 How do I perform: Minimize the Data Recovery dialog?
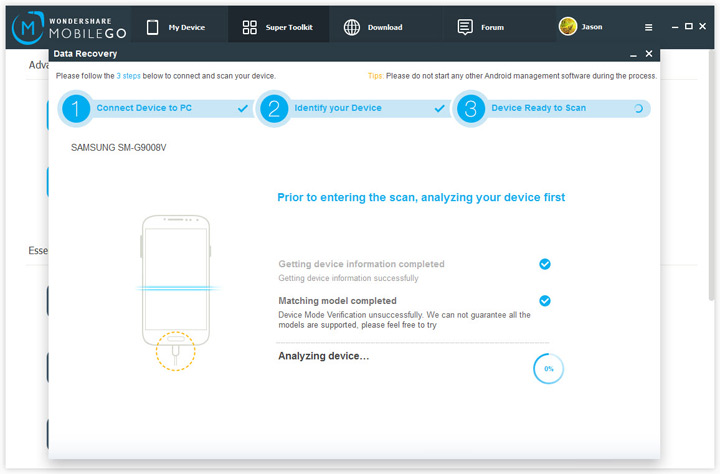633,55
